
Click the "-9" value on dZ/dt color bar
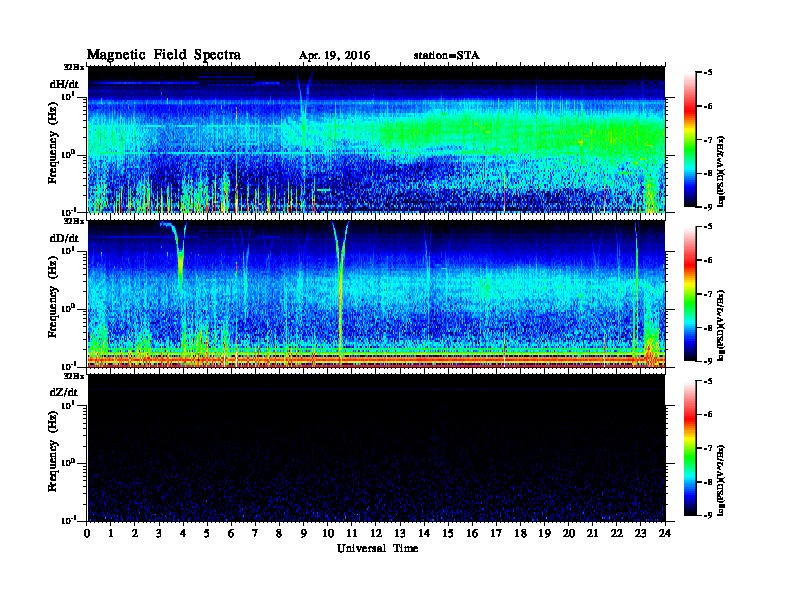pos(708,515)
